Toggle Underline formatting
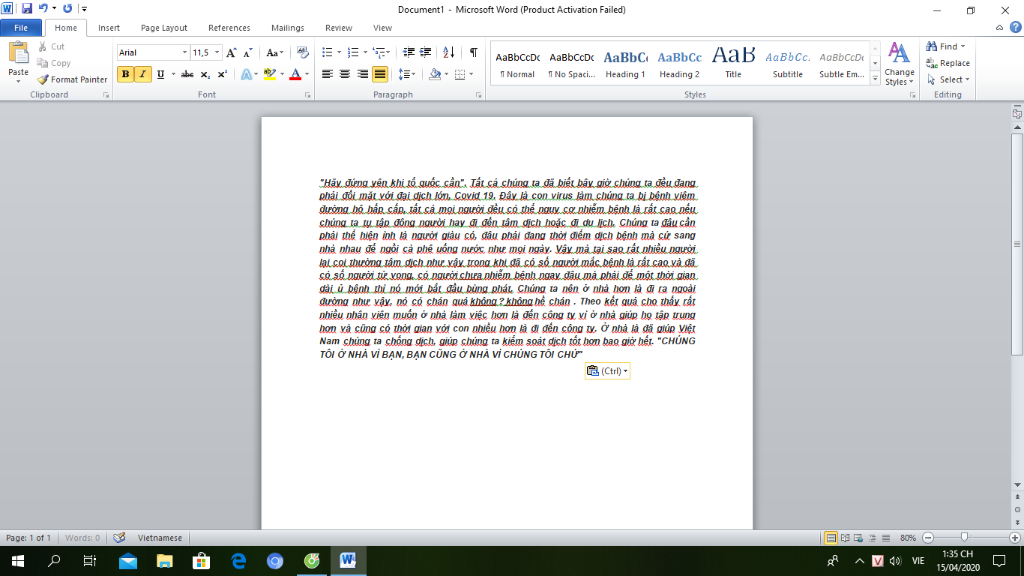The image size is (1024, 576). (160, 74)
